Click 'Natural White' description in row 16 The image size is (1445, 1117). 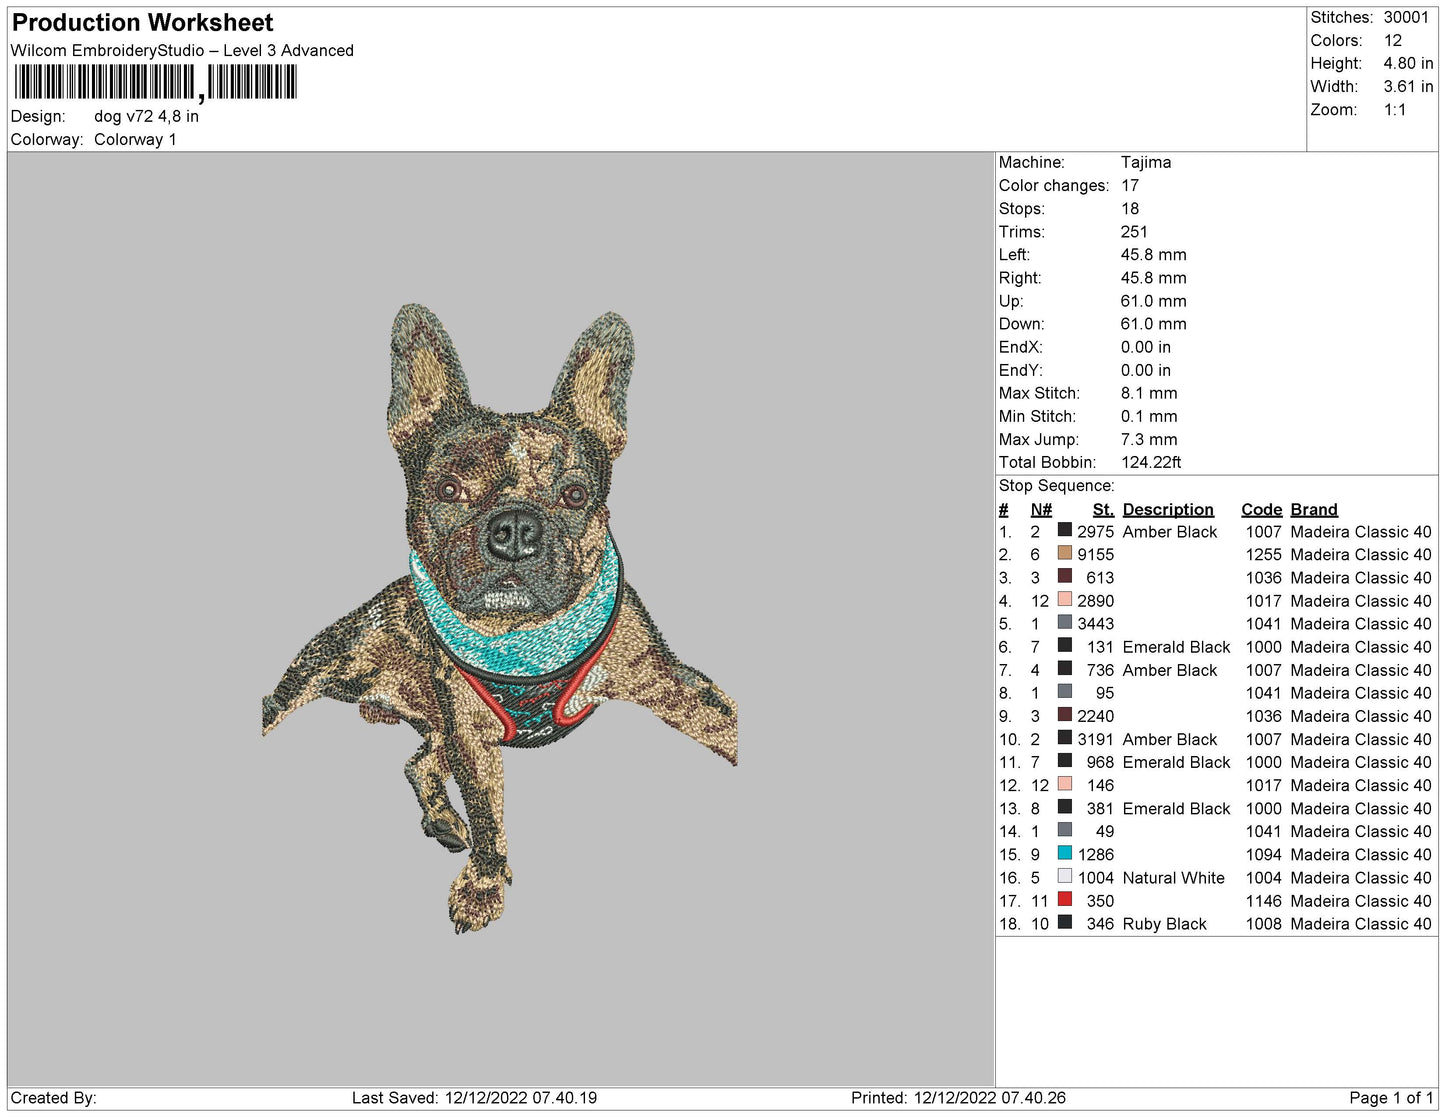[1174, 877]
